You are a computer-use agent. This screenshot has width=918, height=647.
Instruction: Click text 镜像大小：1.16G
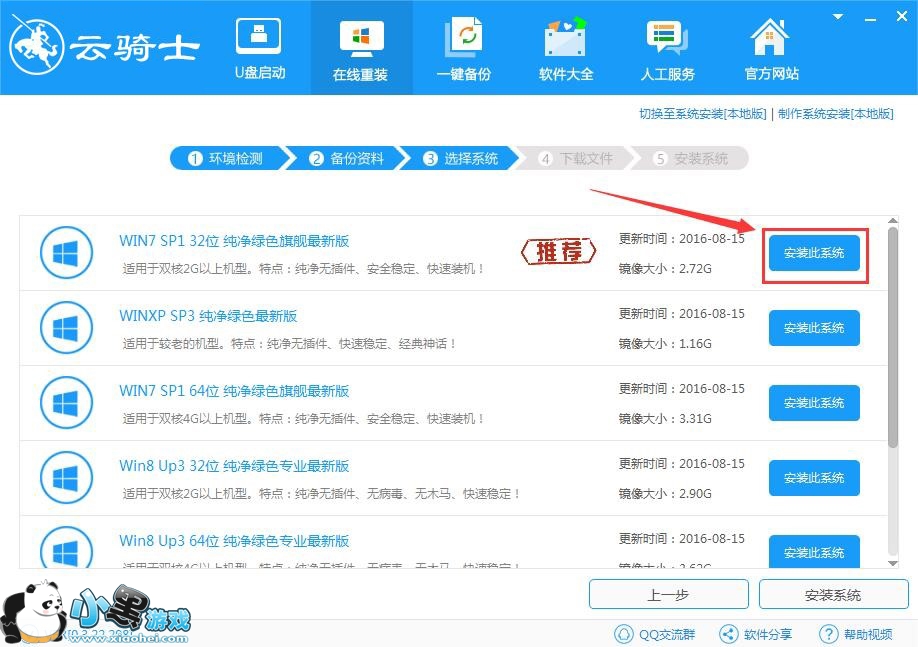coord(665,344)
